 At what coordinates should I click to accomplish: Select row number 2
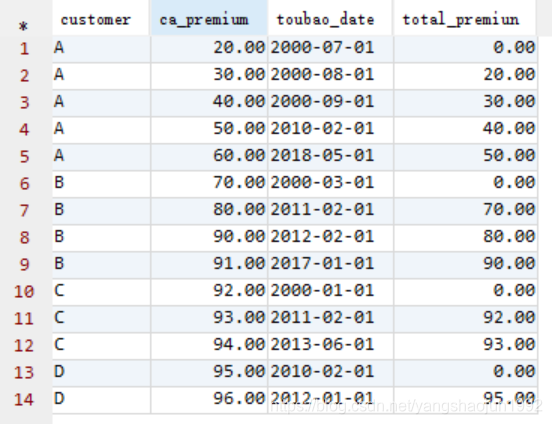26,76
